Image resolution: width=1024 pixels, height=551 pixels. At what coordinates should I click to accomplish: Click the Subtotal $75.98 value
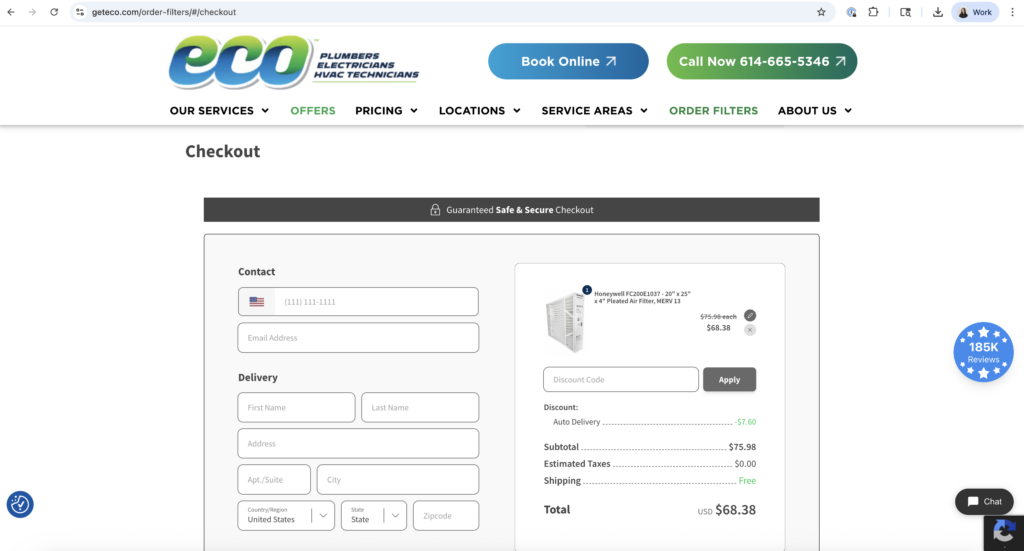[743, 447]
